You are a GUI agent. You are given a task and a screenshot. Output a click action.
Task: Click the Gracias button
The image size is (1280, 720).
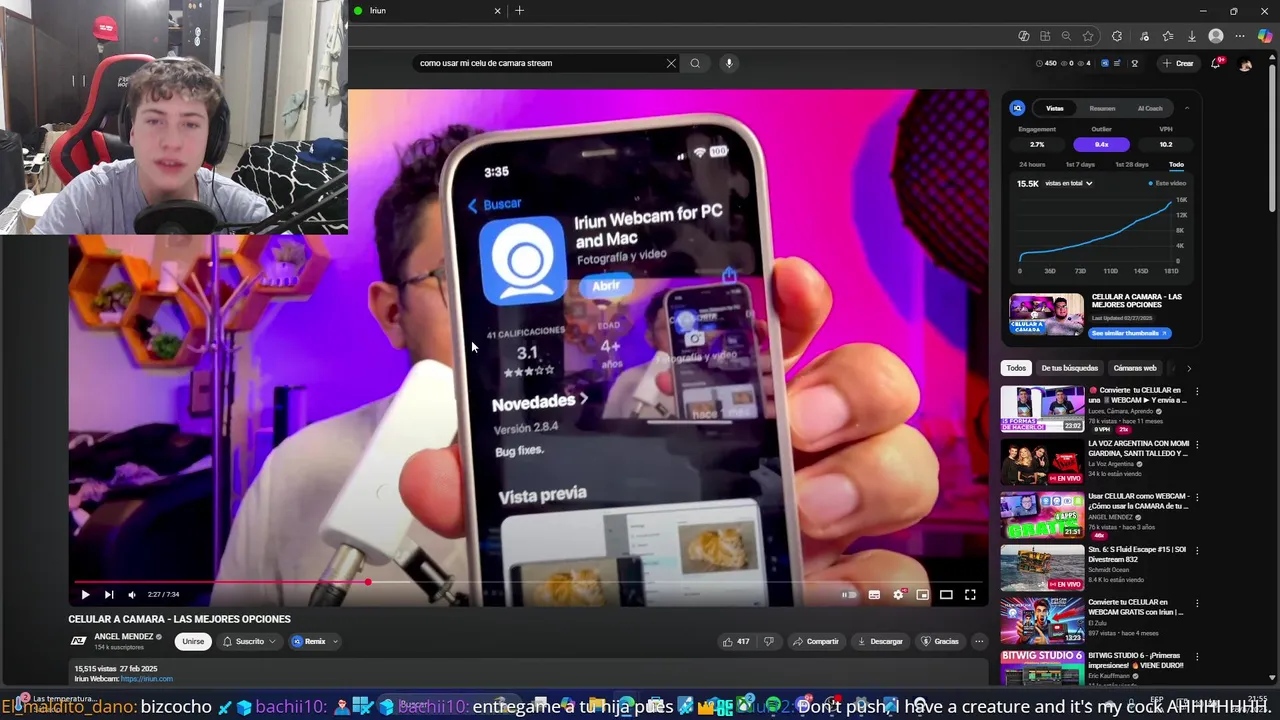click(940, 641)
